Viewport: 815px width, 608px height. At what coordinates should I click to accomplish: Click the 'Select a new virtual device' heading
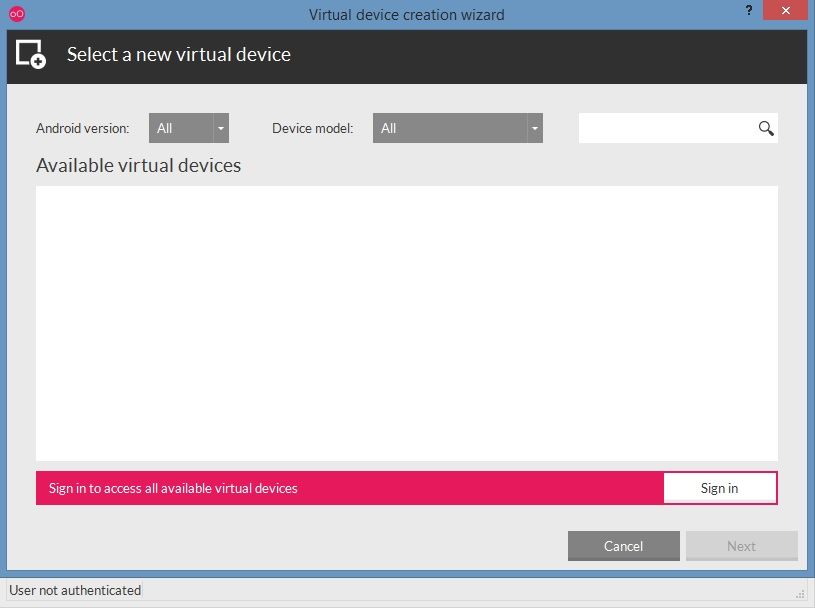click(179, 54)
